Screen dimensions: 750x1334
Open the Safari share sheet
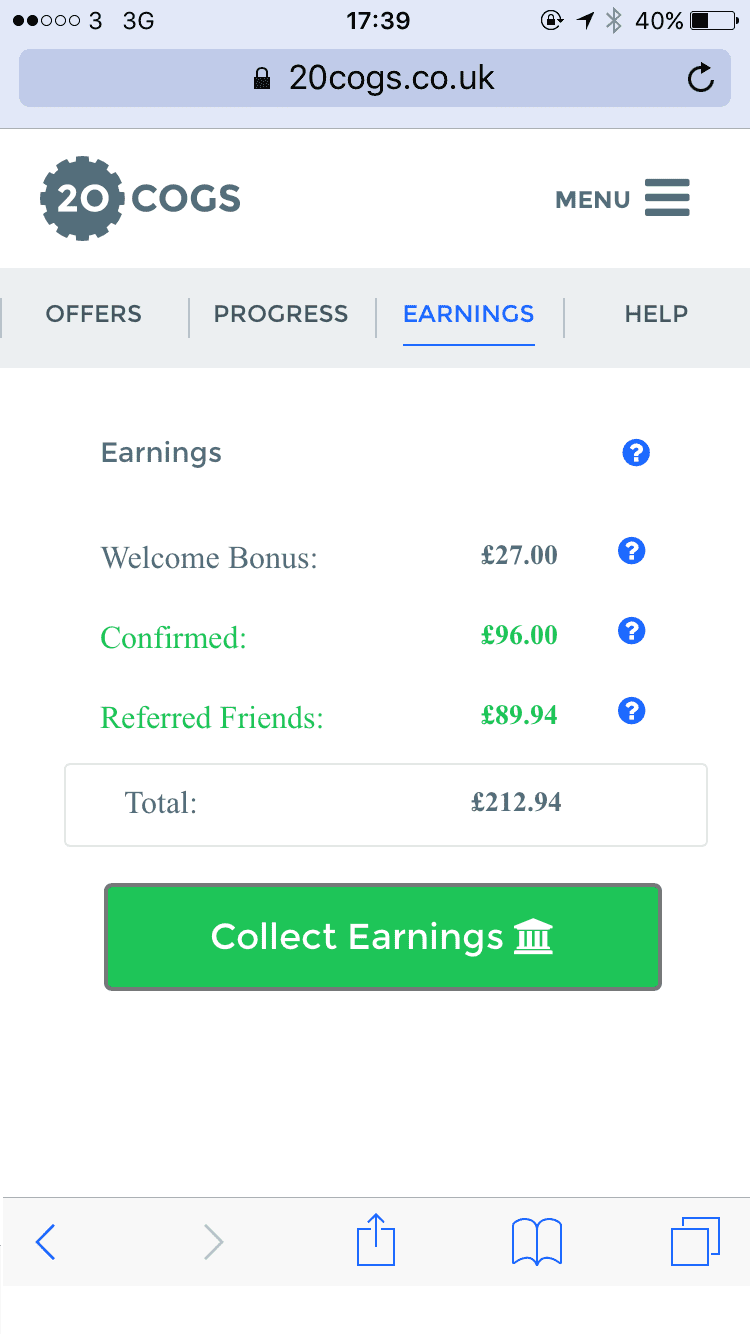coord(376,1240)
